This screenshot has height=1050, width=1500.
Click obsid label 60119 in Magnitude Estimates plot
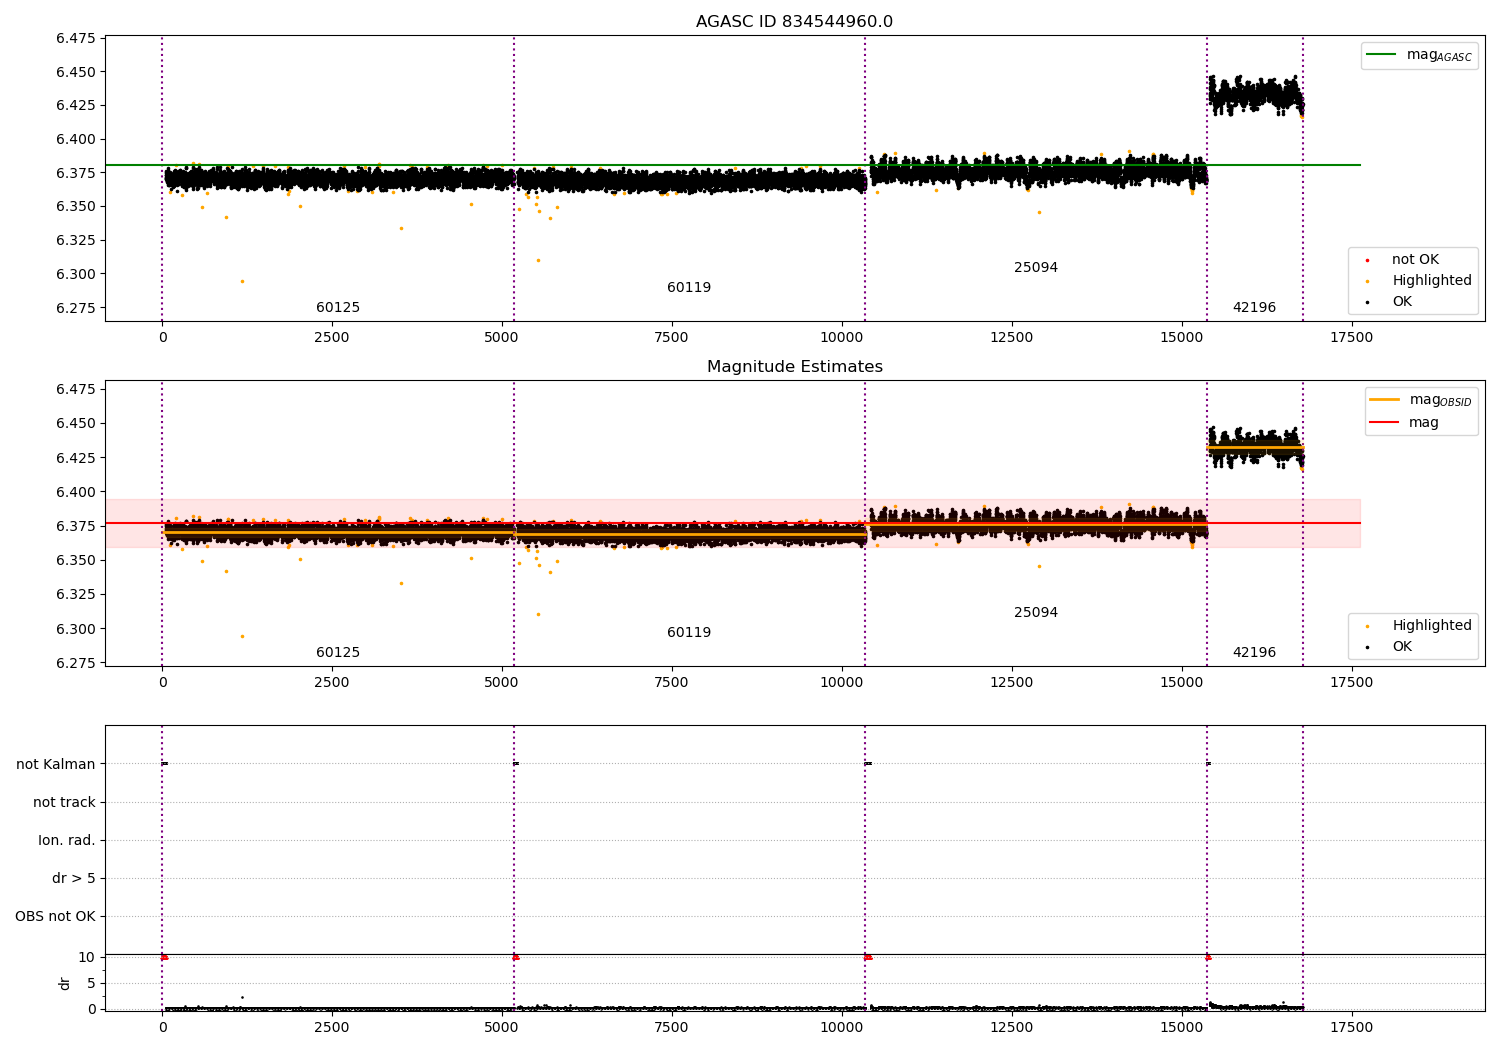pyautogui.click(x=689, y=633)
